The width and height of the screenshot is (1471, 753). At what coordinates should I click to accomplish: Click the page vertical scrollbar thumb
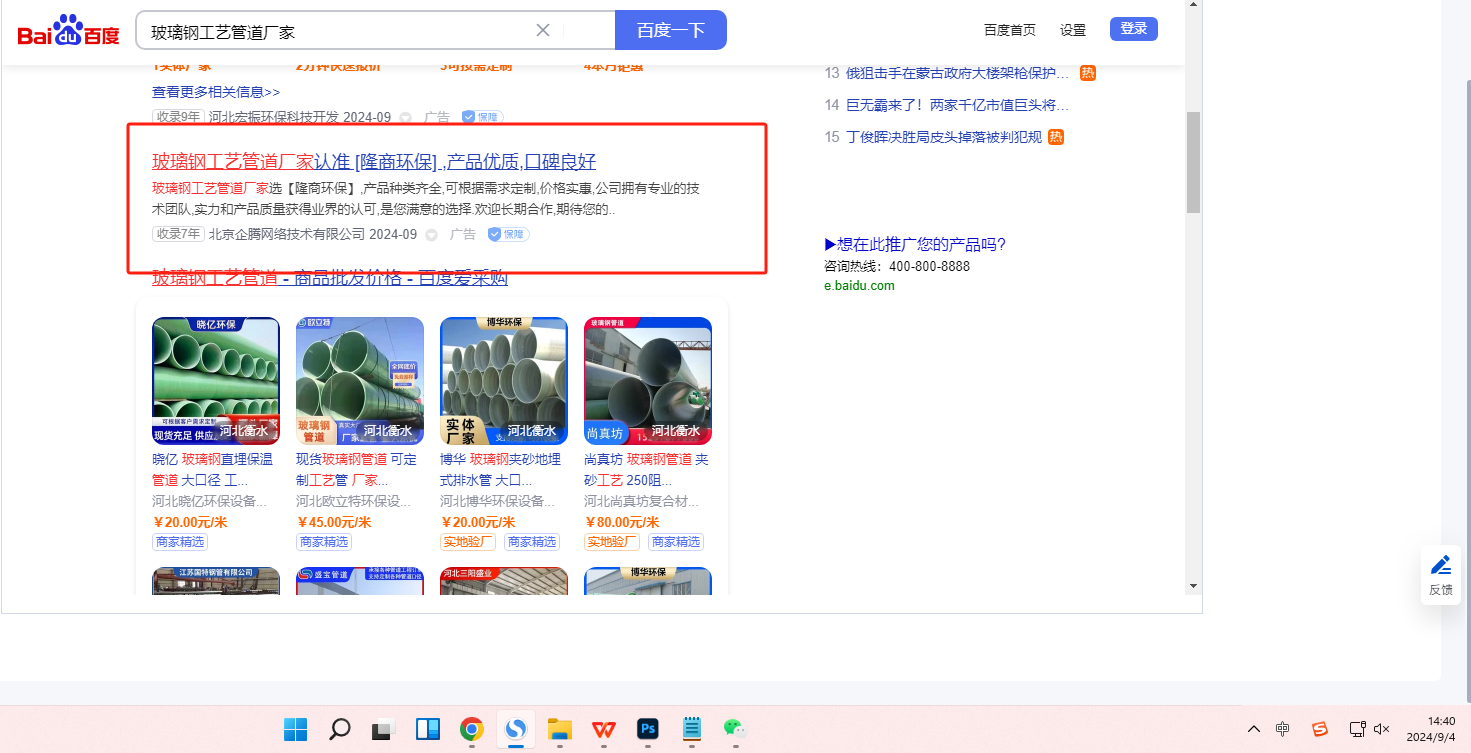[x=1192, y=160]
